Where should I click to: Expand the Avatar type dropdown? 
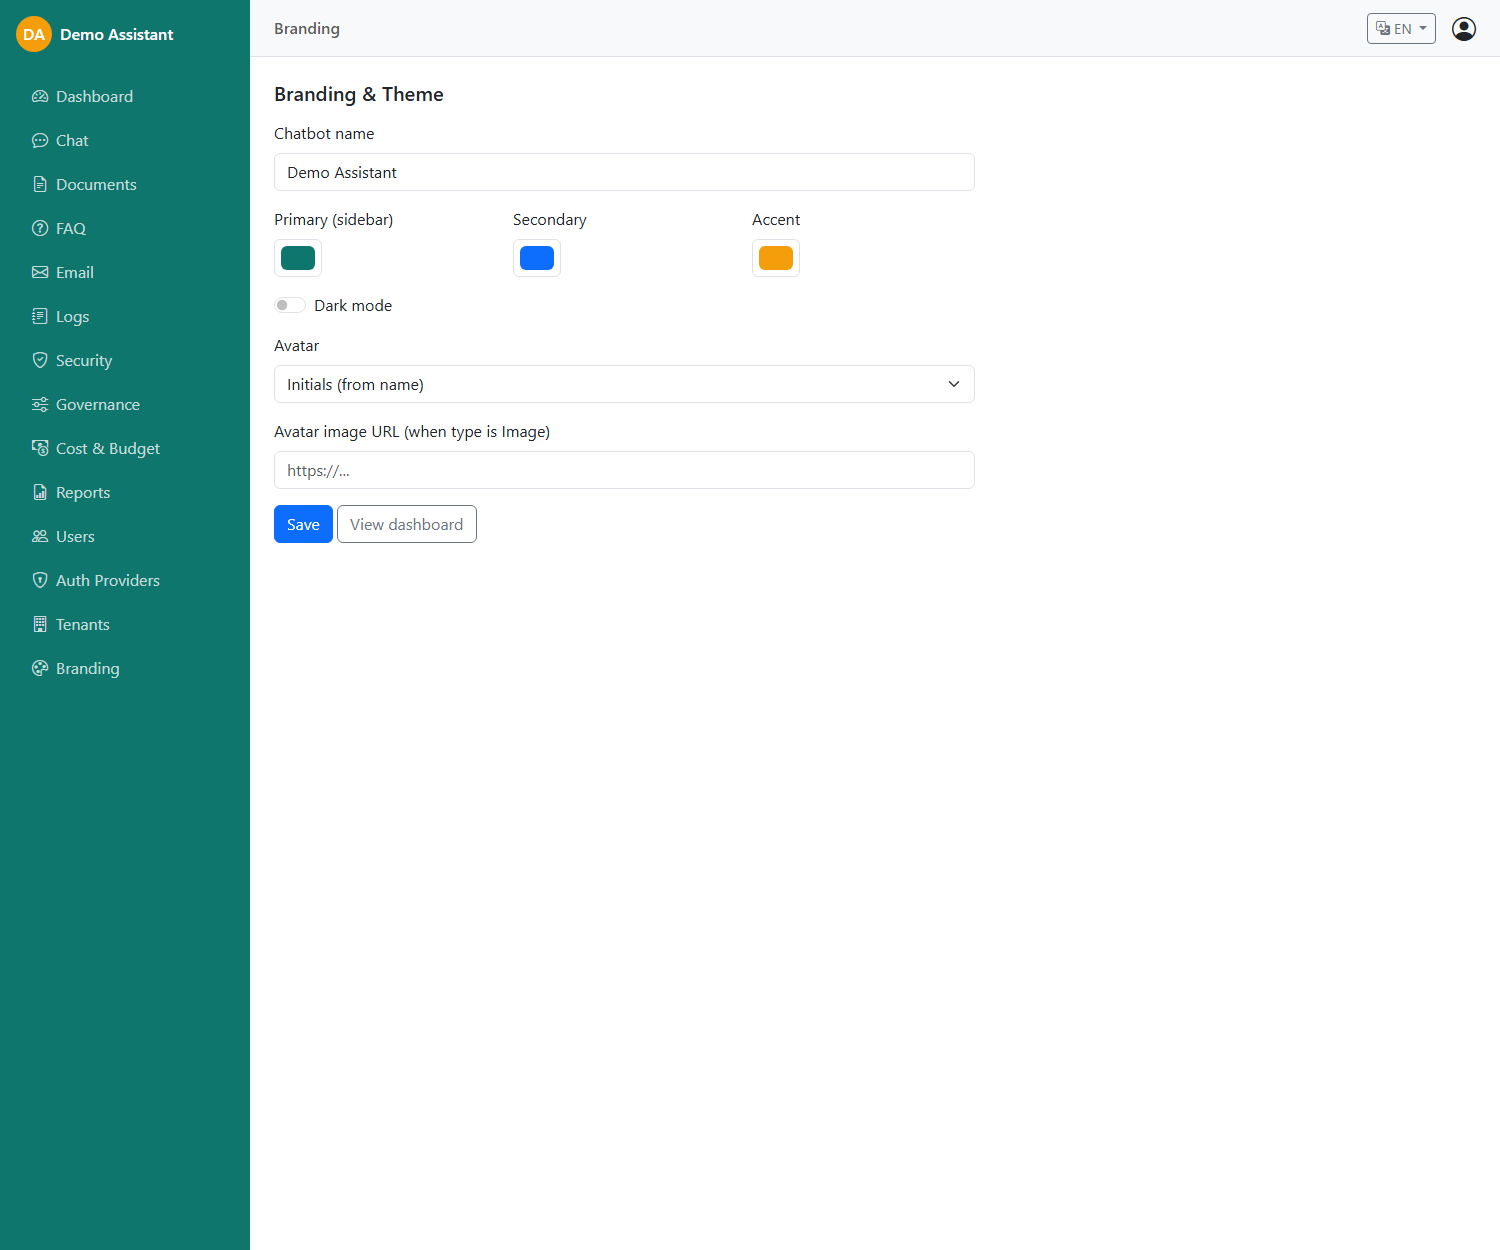[624, 384]
